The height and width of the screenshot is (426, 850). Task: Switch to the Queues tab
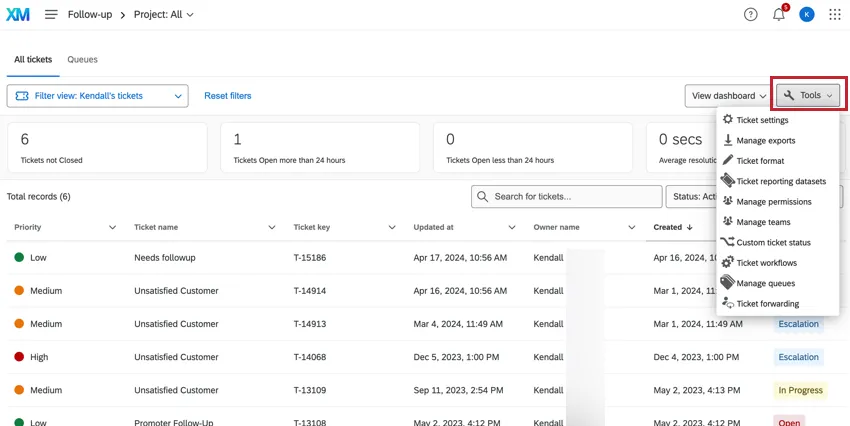click(x=82, y=60)
